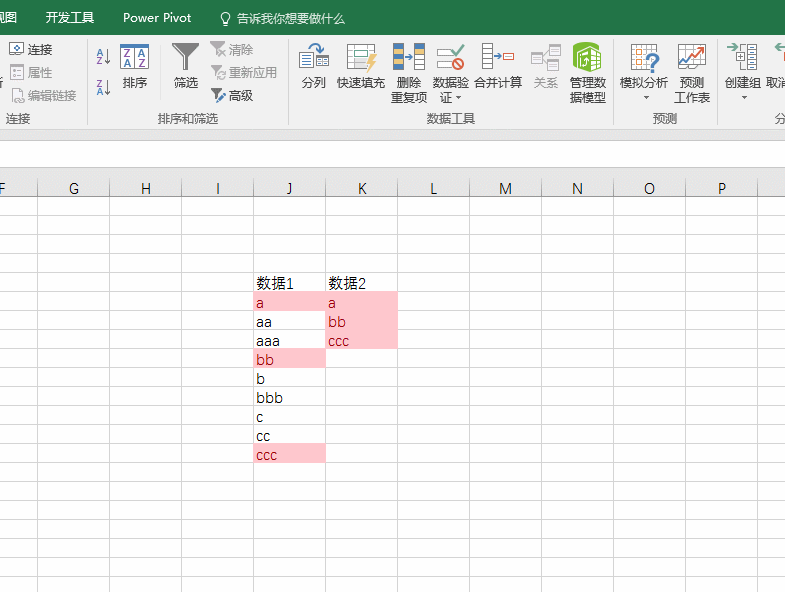
Task: Open the 排序 sort dialog
Action: pyautogui.click(x=134, y=66)
